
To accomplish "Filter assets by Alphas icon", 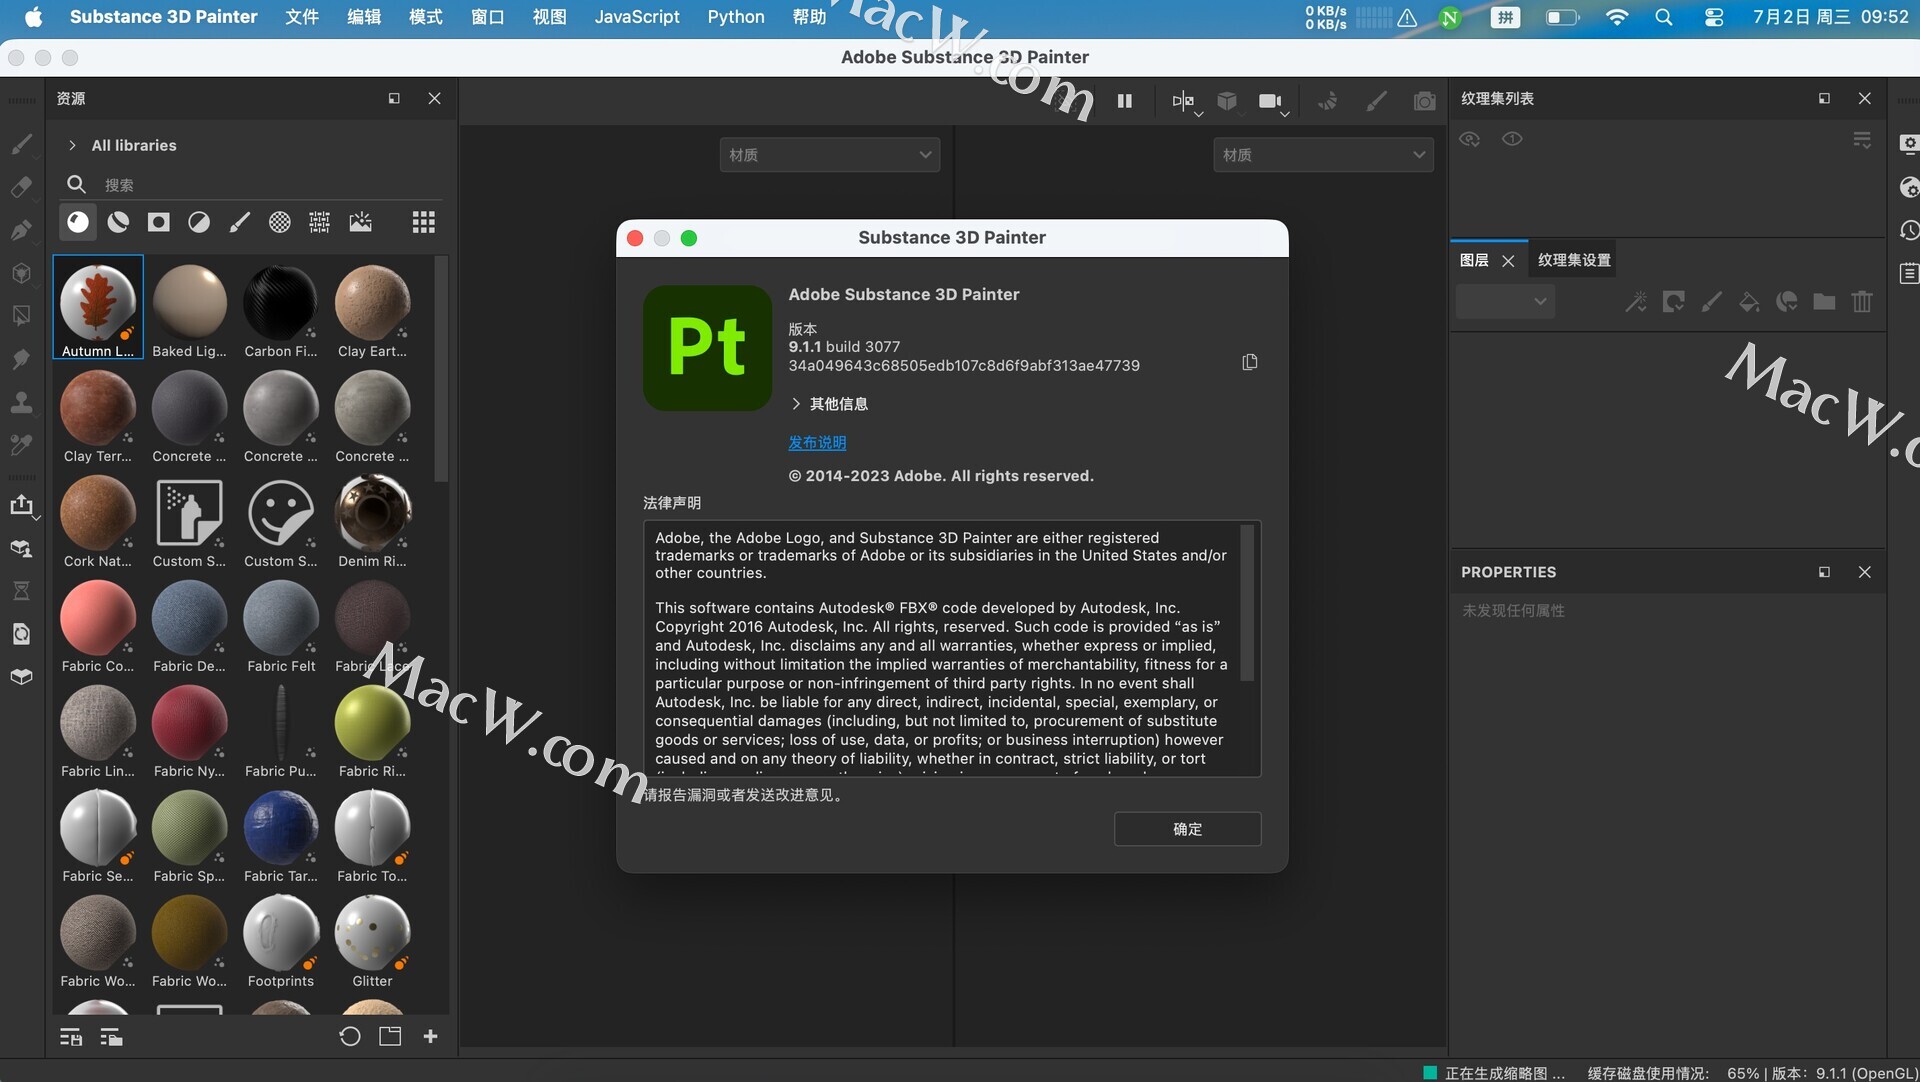I will pyautogui.click(x=280, y=222).
